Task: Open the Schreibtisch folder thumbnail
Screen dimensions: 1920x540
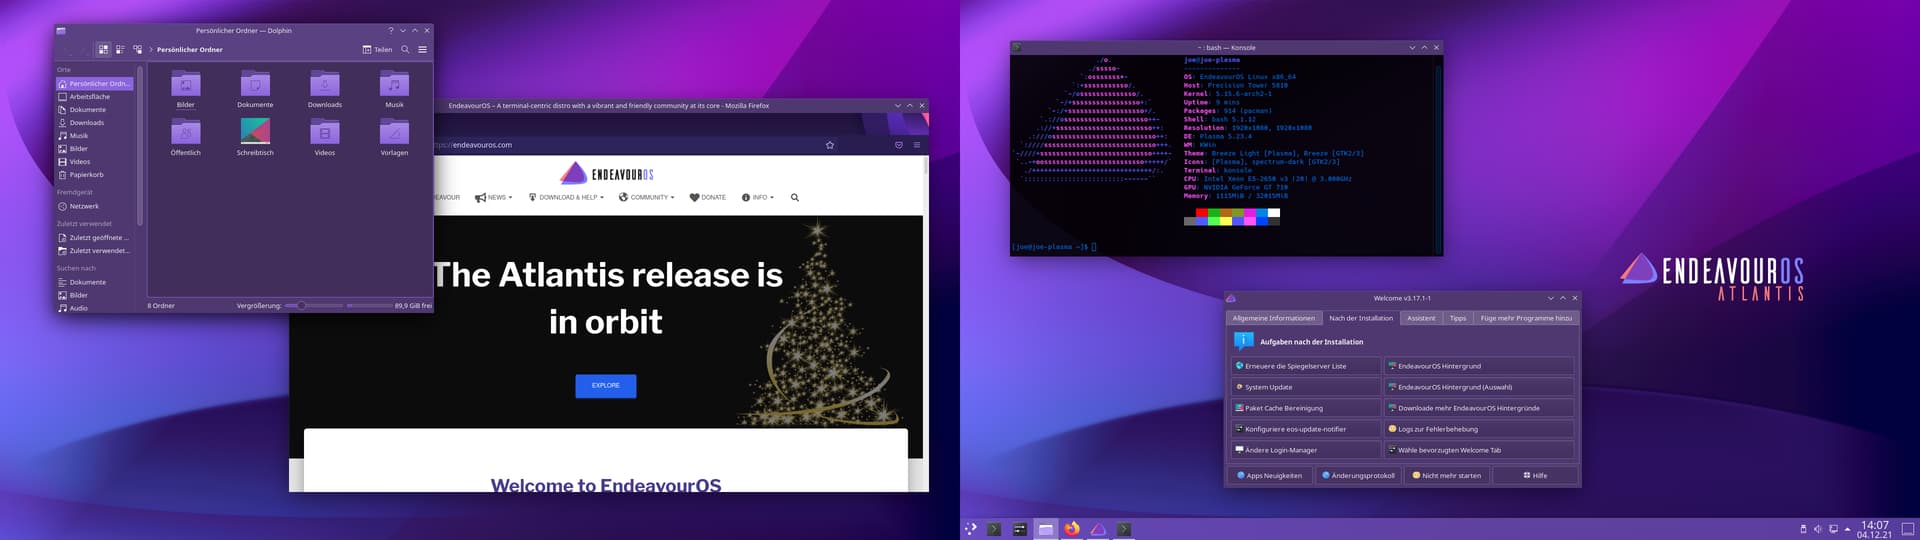Action: [255, 137]
